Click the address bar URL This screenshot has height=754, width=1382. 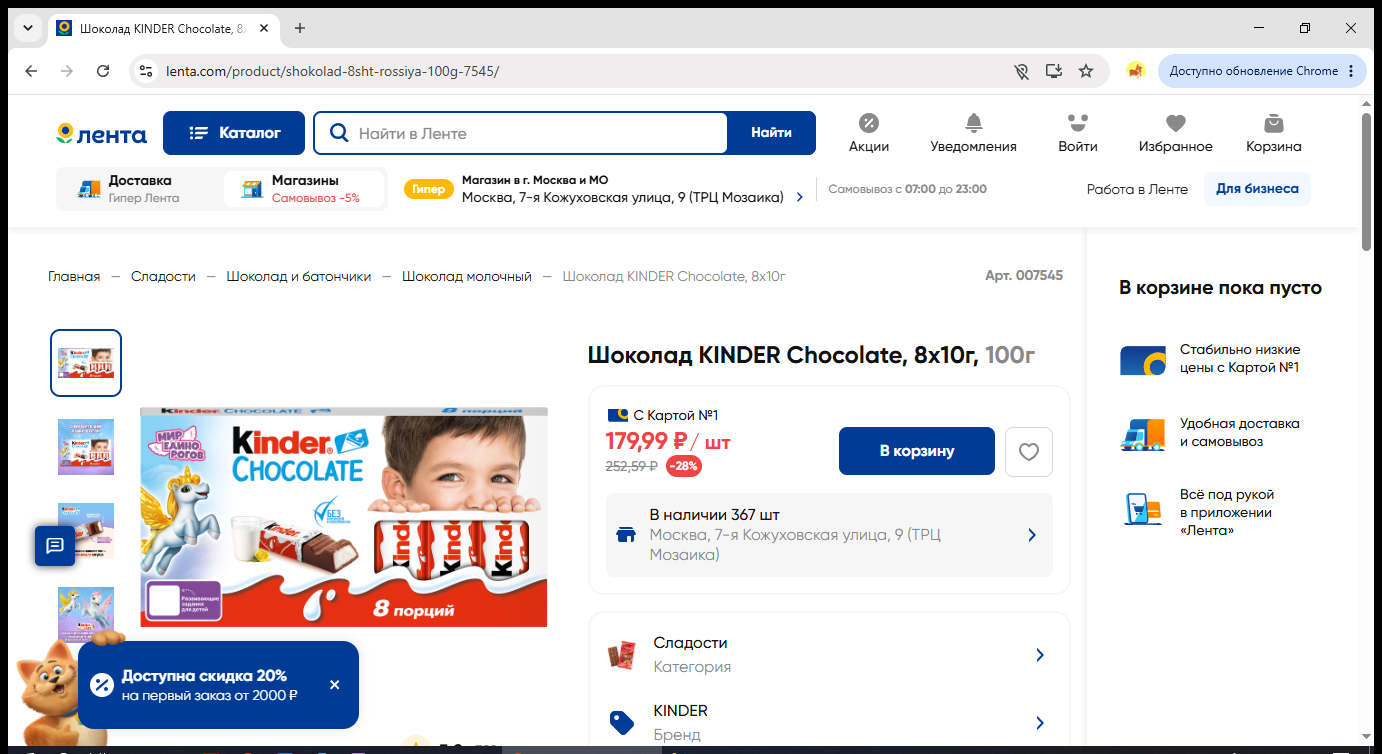click(332, 71)
